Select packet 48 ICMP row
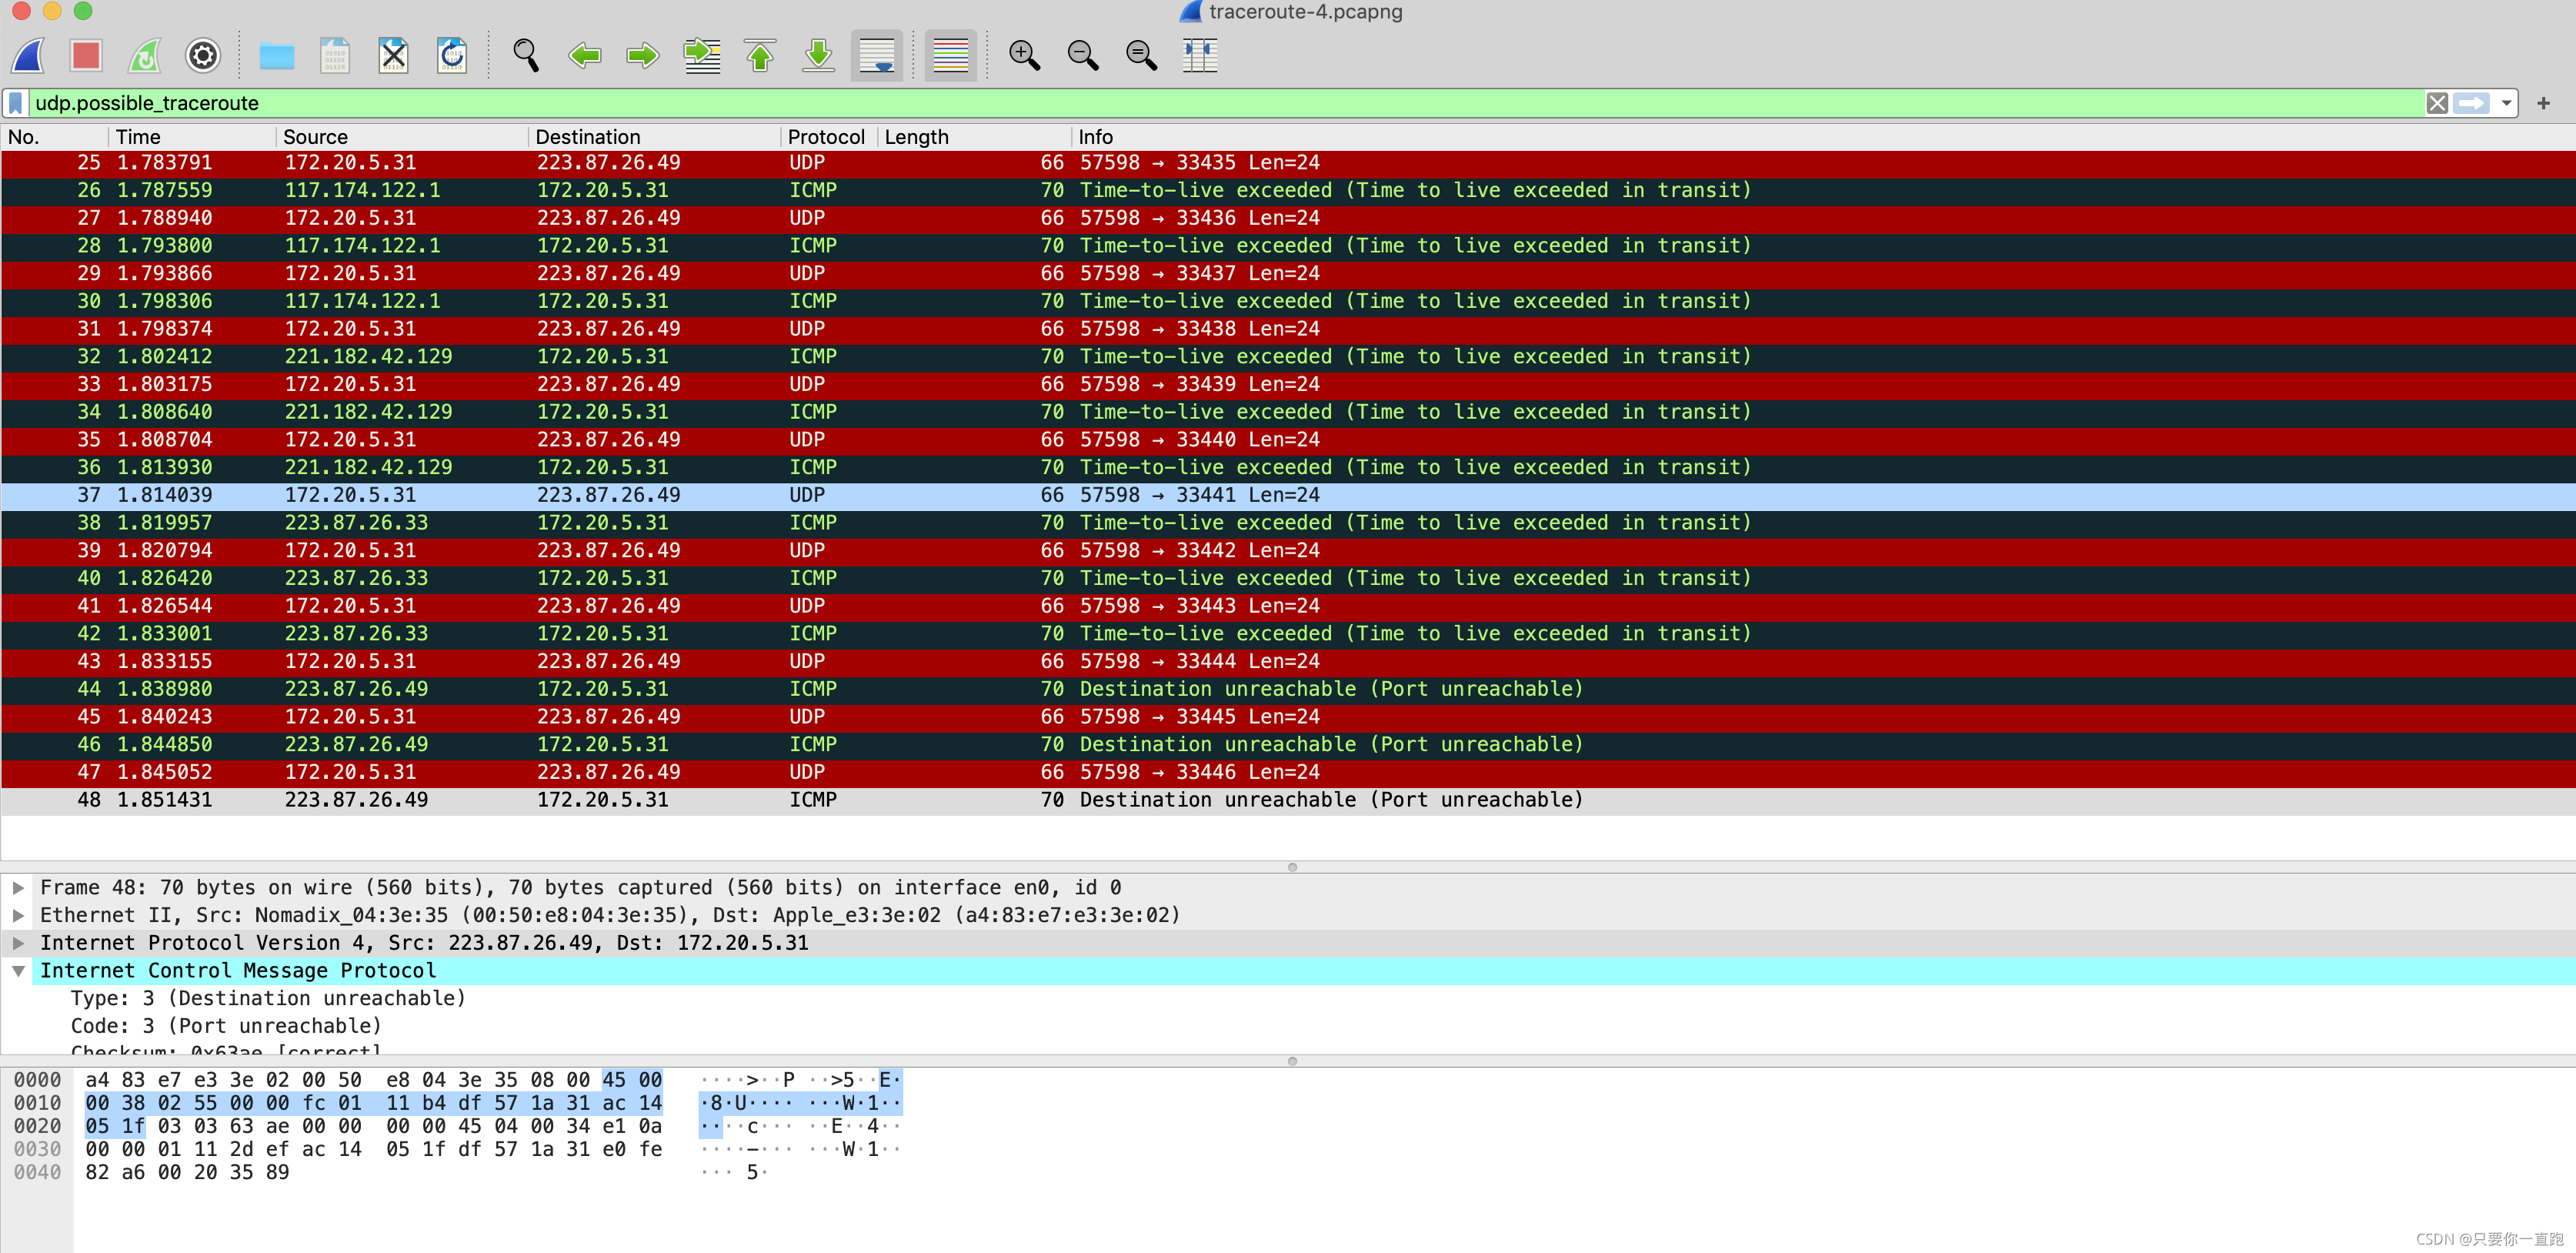The height and width of the screenshot is (1253, 2576). click(x=1288, y=800)
